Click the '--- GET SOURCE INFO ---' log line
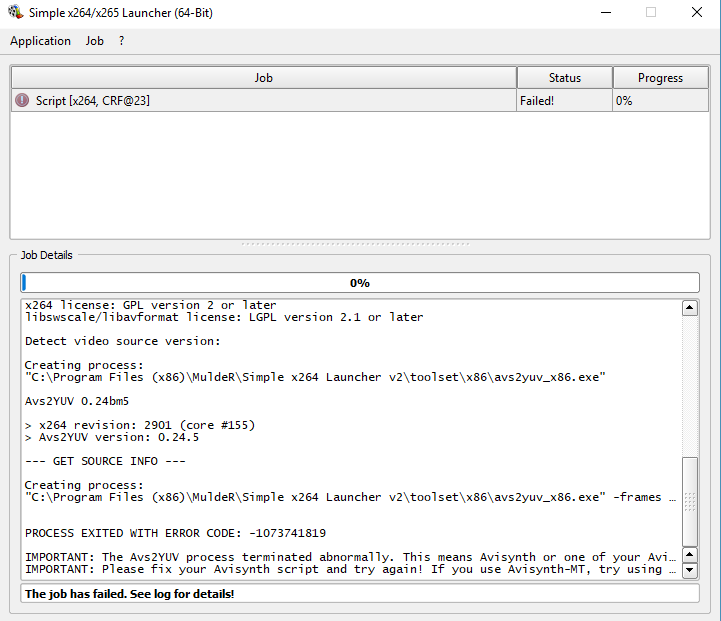Viewport: 721px width, 621px height. pos(105,461)
